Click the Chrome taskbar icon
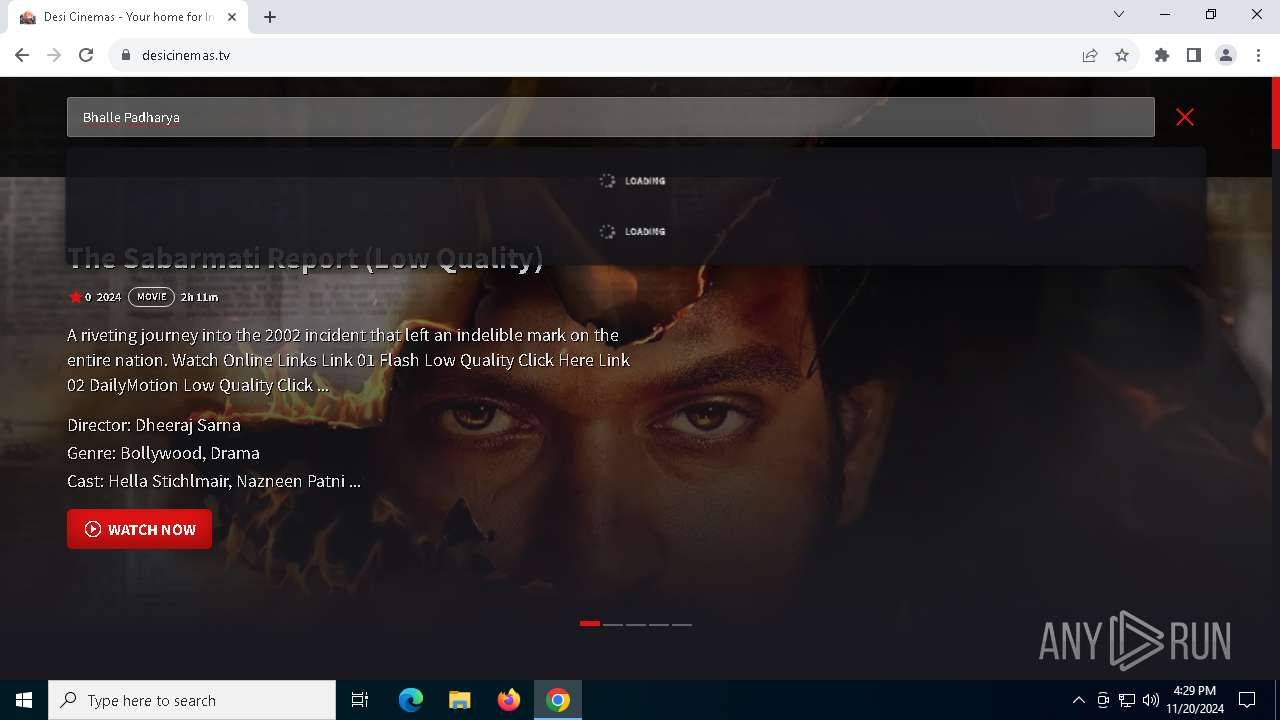 558,700
